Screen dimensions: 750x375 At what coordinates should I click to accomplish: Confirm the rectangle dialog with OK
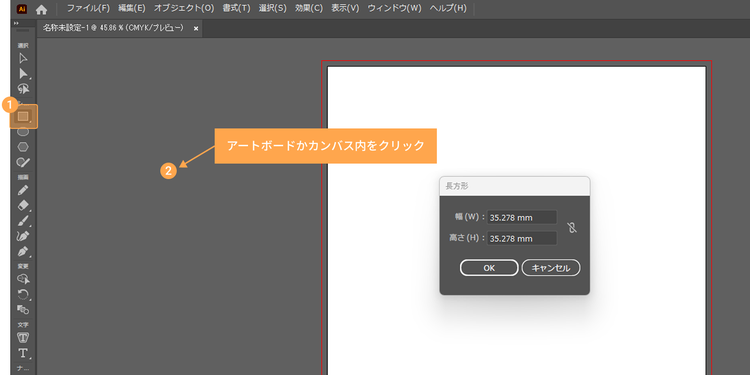(x=489, y=268)
